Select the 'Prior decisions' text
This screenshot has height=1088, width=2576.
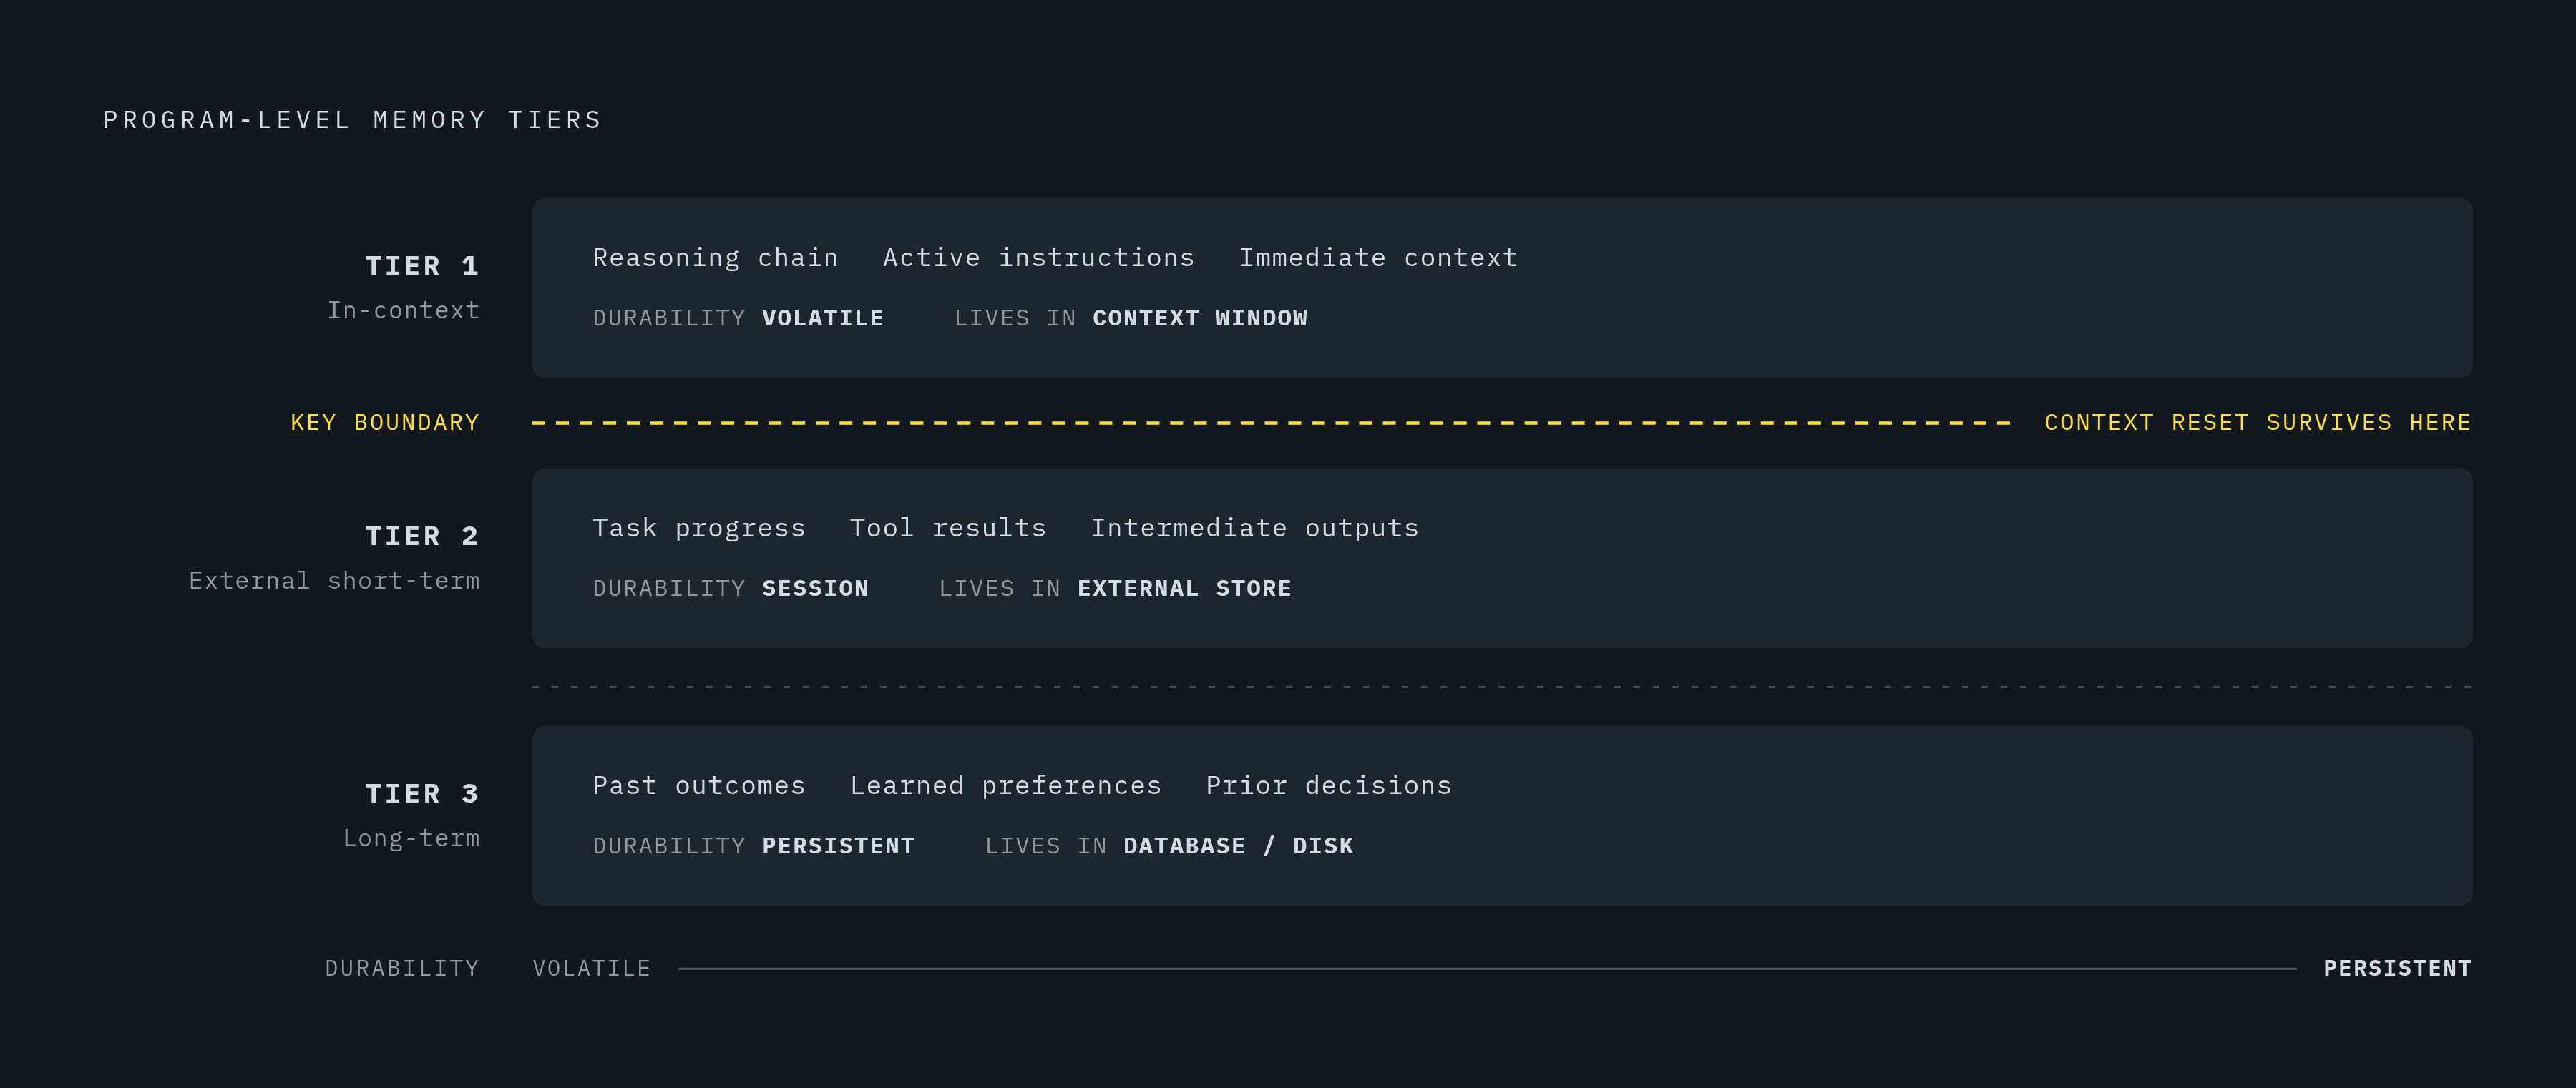coord(1328,786)
